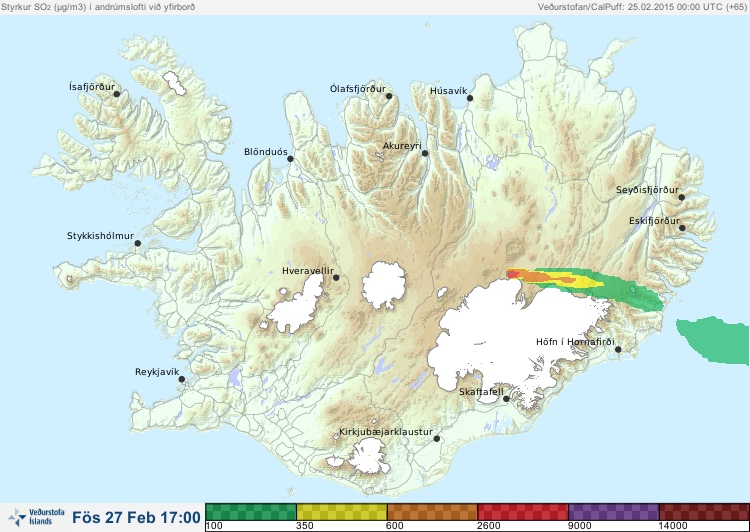Click the Eskifjörður marker dot
This screenshot has width=750, height=532.
click(x=682, y=228)
